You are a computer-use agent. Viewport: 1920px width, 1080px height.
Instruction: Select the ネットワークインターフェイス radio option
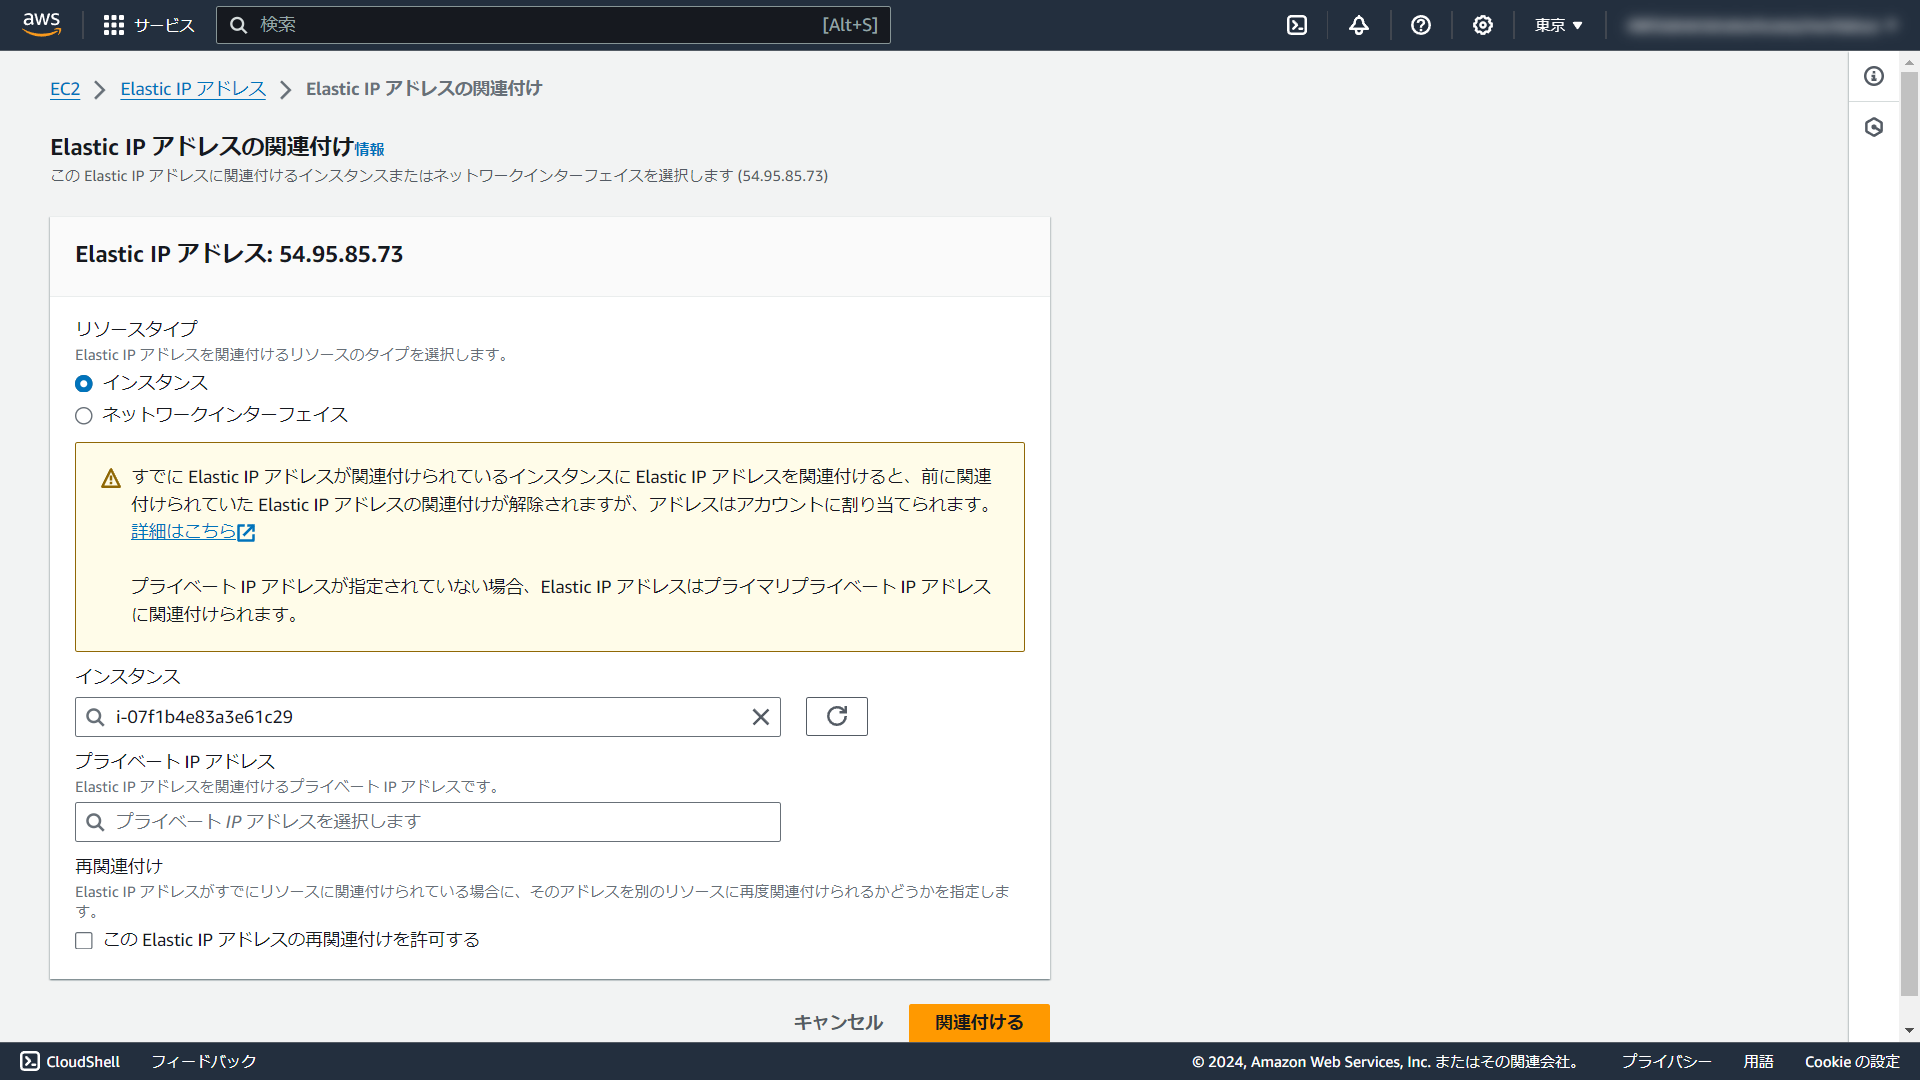tap(84, 416)
